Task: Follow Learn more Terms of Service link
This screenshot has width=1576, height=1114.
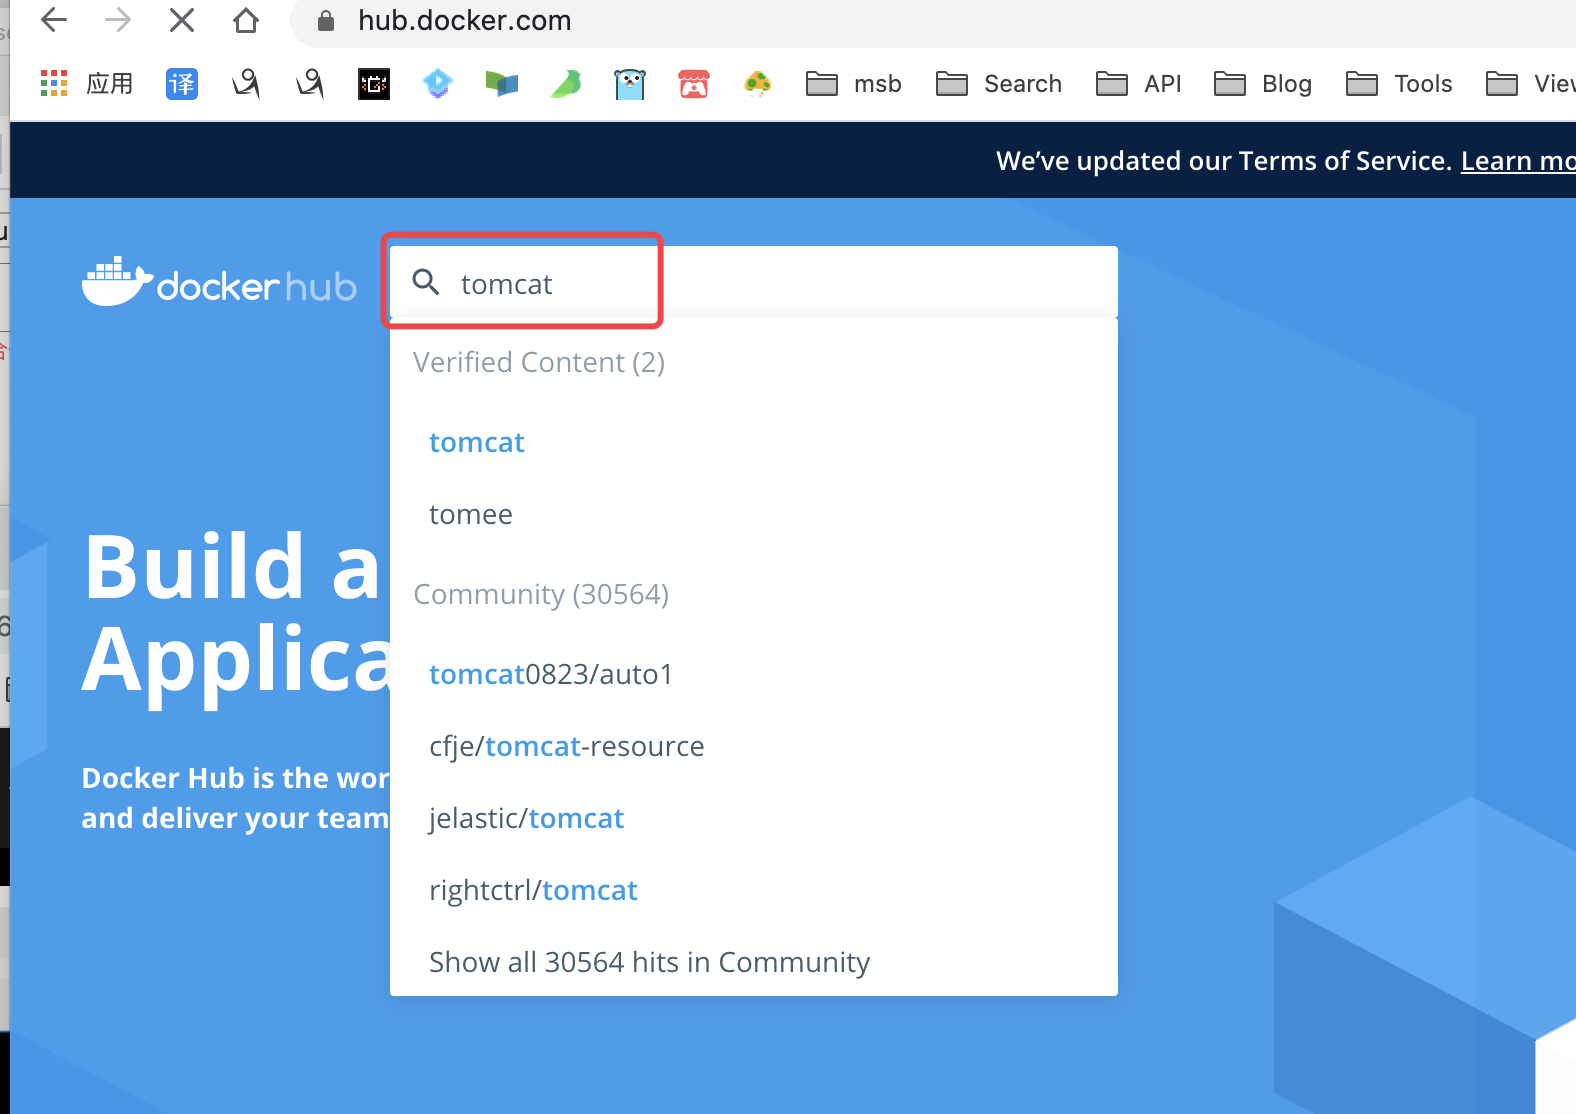Action: click(1518, 161)
